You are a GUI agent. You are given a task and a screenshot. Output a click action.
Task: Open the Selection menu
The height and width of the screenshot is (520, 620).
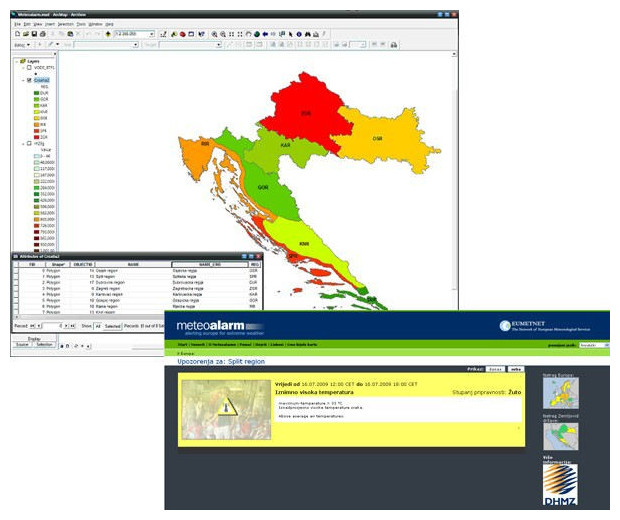coord(66,24)
